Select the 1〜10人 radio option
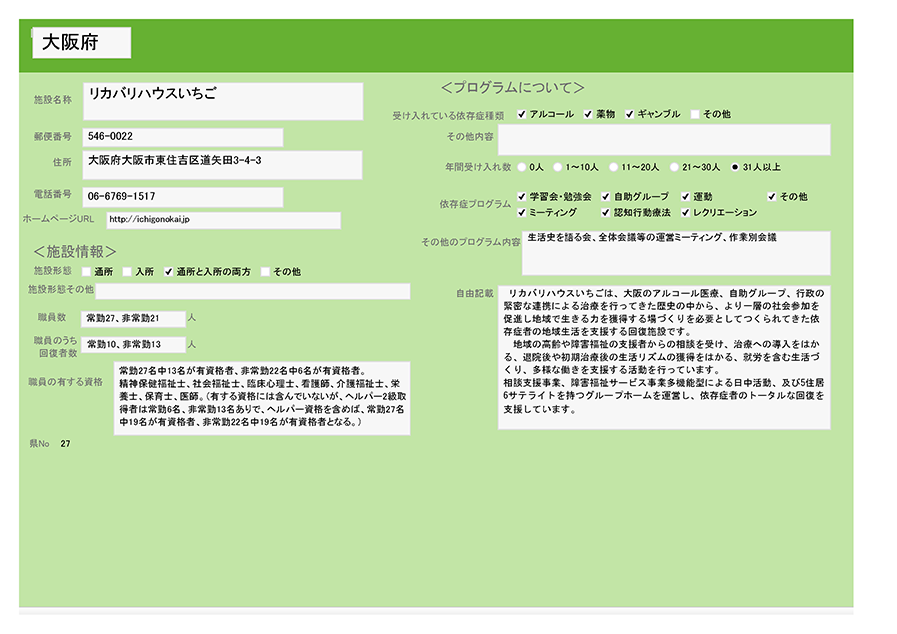The height and width of the screenshot is (634, 897). click(558, 166)
